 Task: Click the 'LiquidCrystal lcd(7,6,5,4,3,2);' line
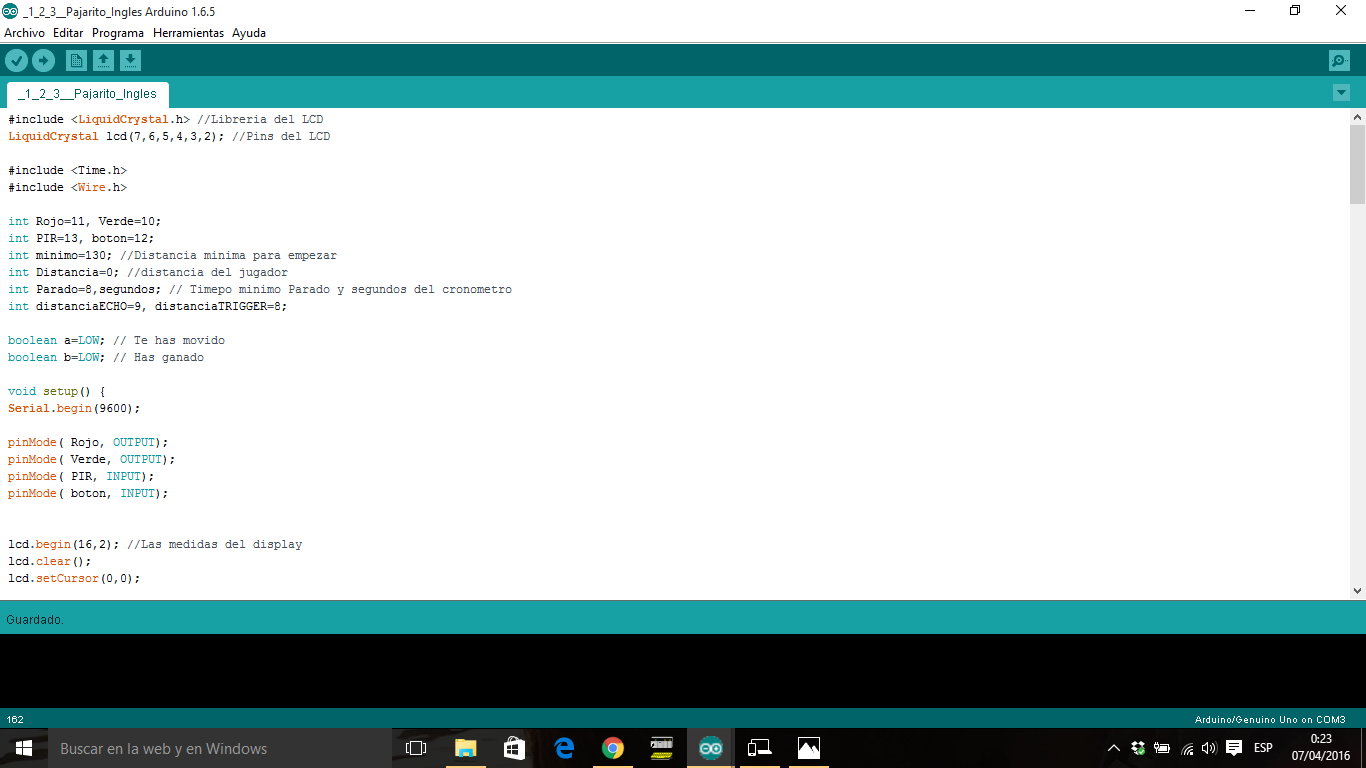point(116,136)
